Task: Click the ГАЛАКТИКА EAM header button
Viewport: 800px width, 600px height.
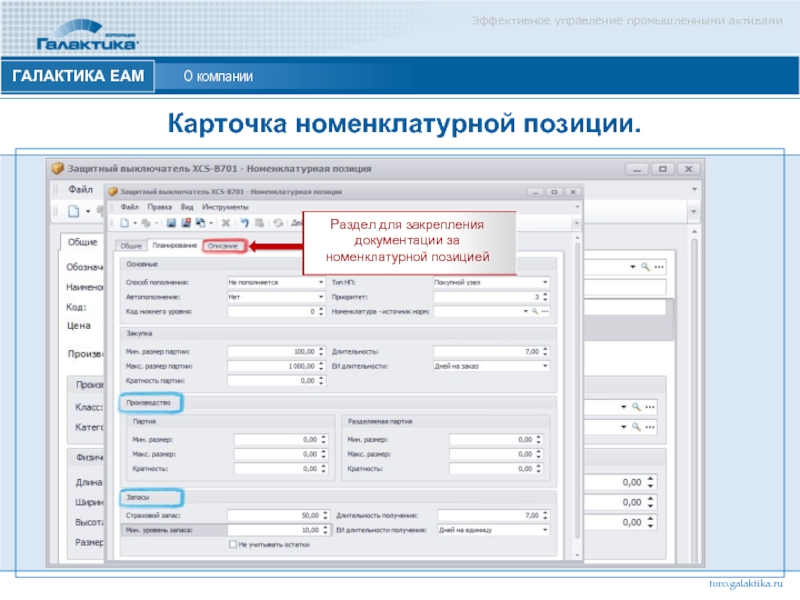Action: 78,76
